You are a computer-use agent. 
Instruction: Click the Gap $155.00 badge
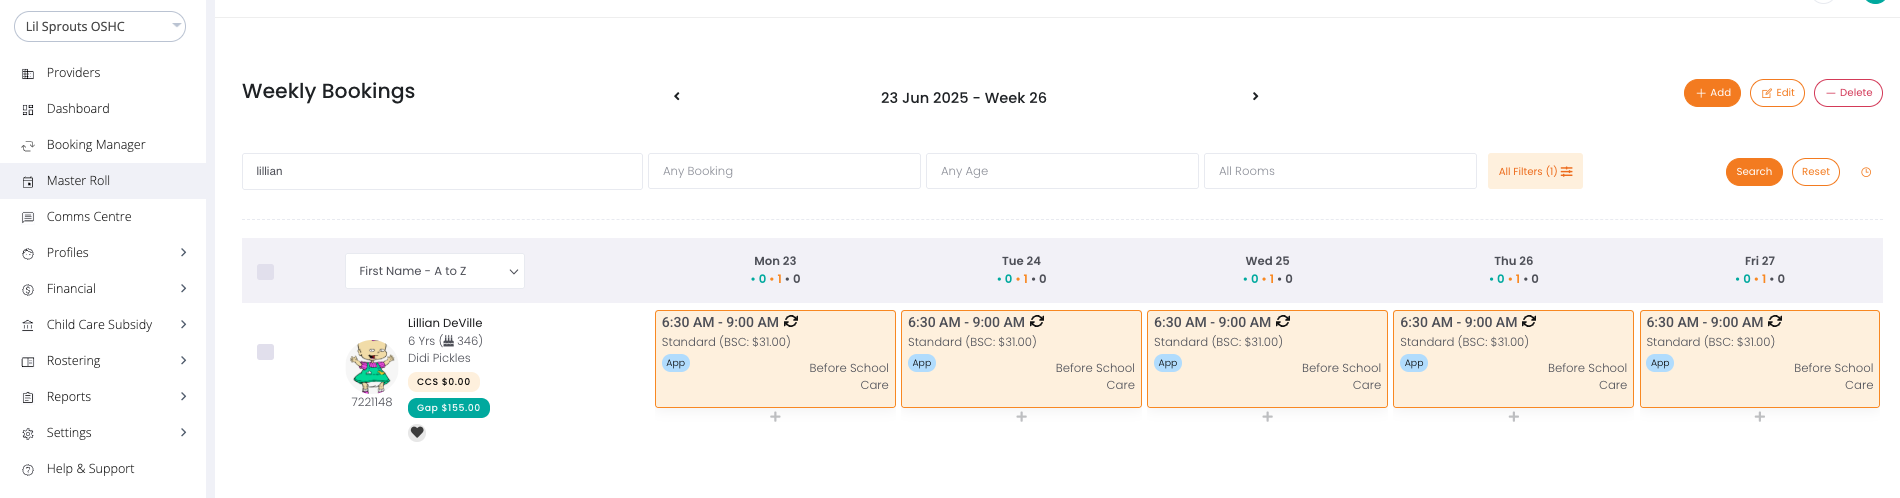tap(448, 408)
